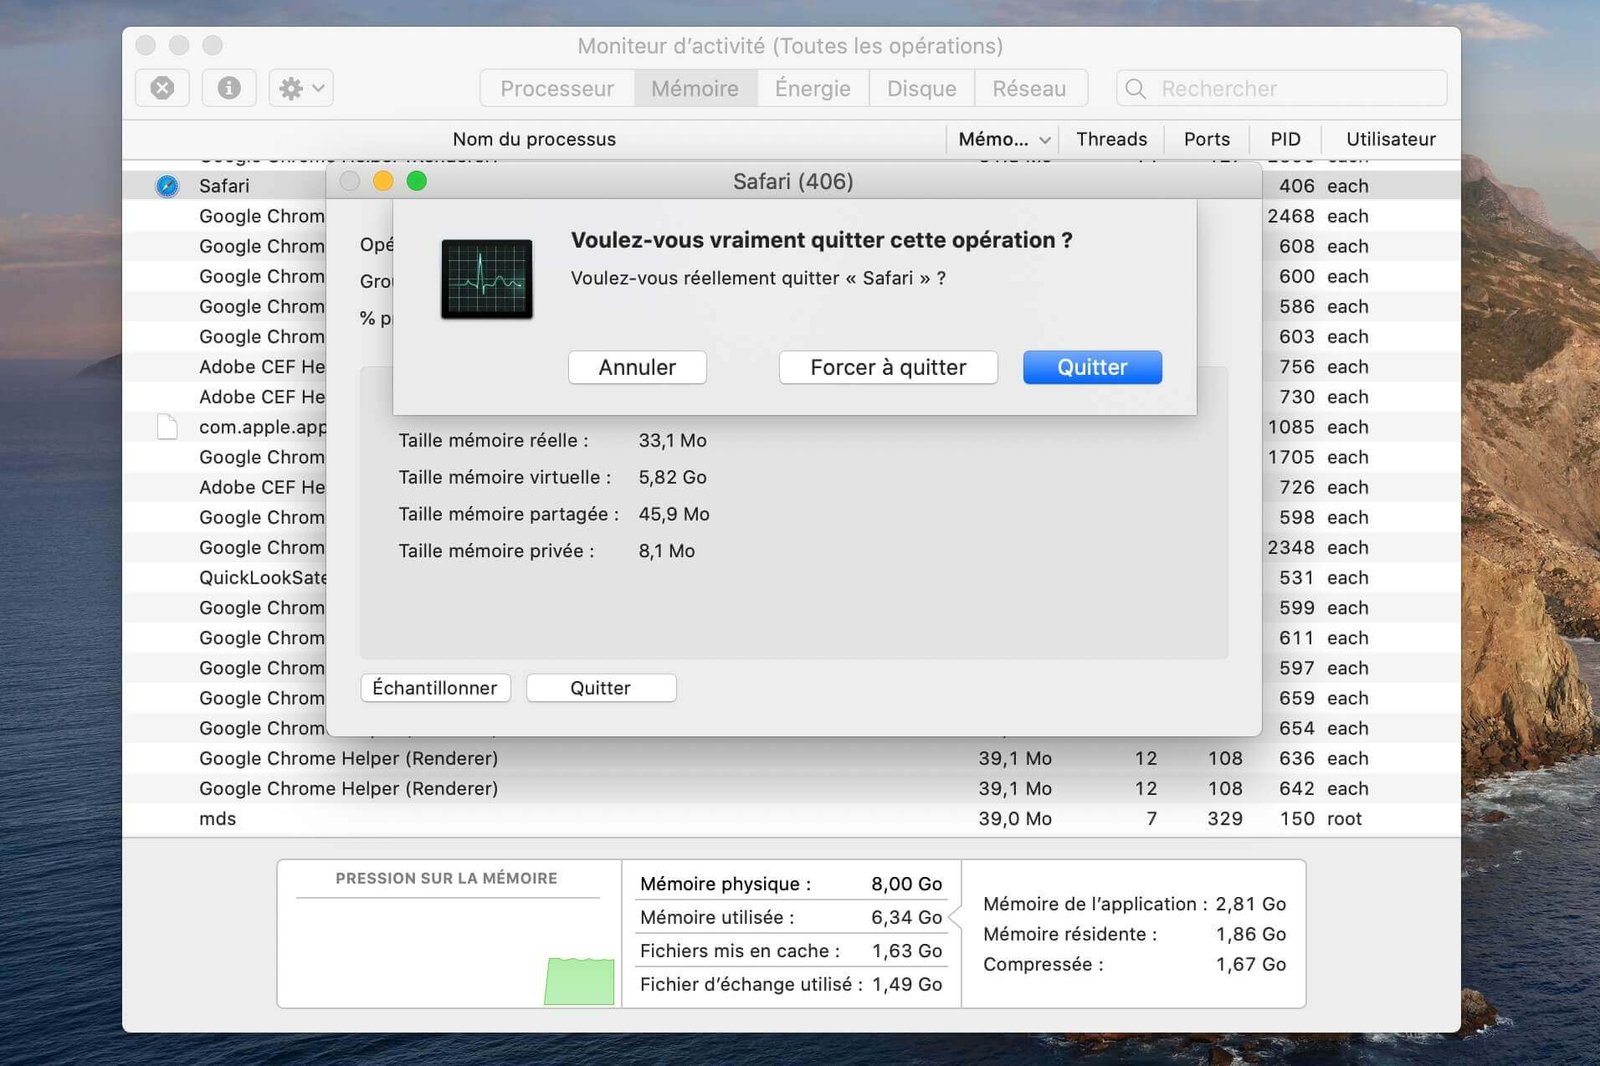Viewport: 1600px width, 1066px height.
Task: Select Google Chrome Helper row with PID 642
Action: click(791, 789)
